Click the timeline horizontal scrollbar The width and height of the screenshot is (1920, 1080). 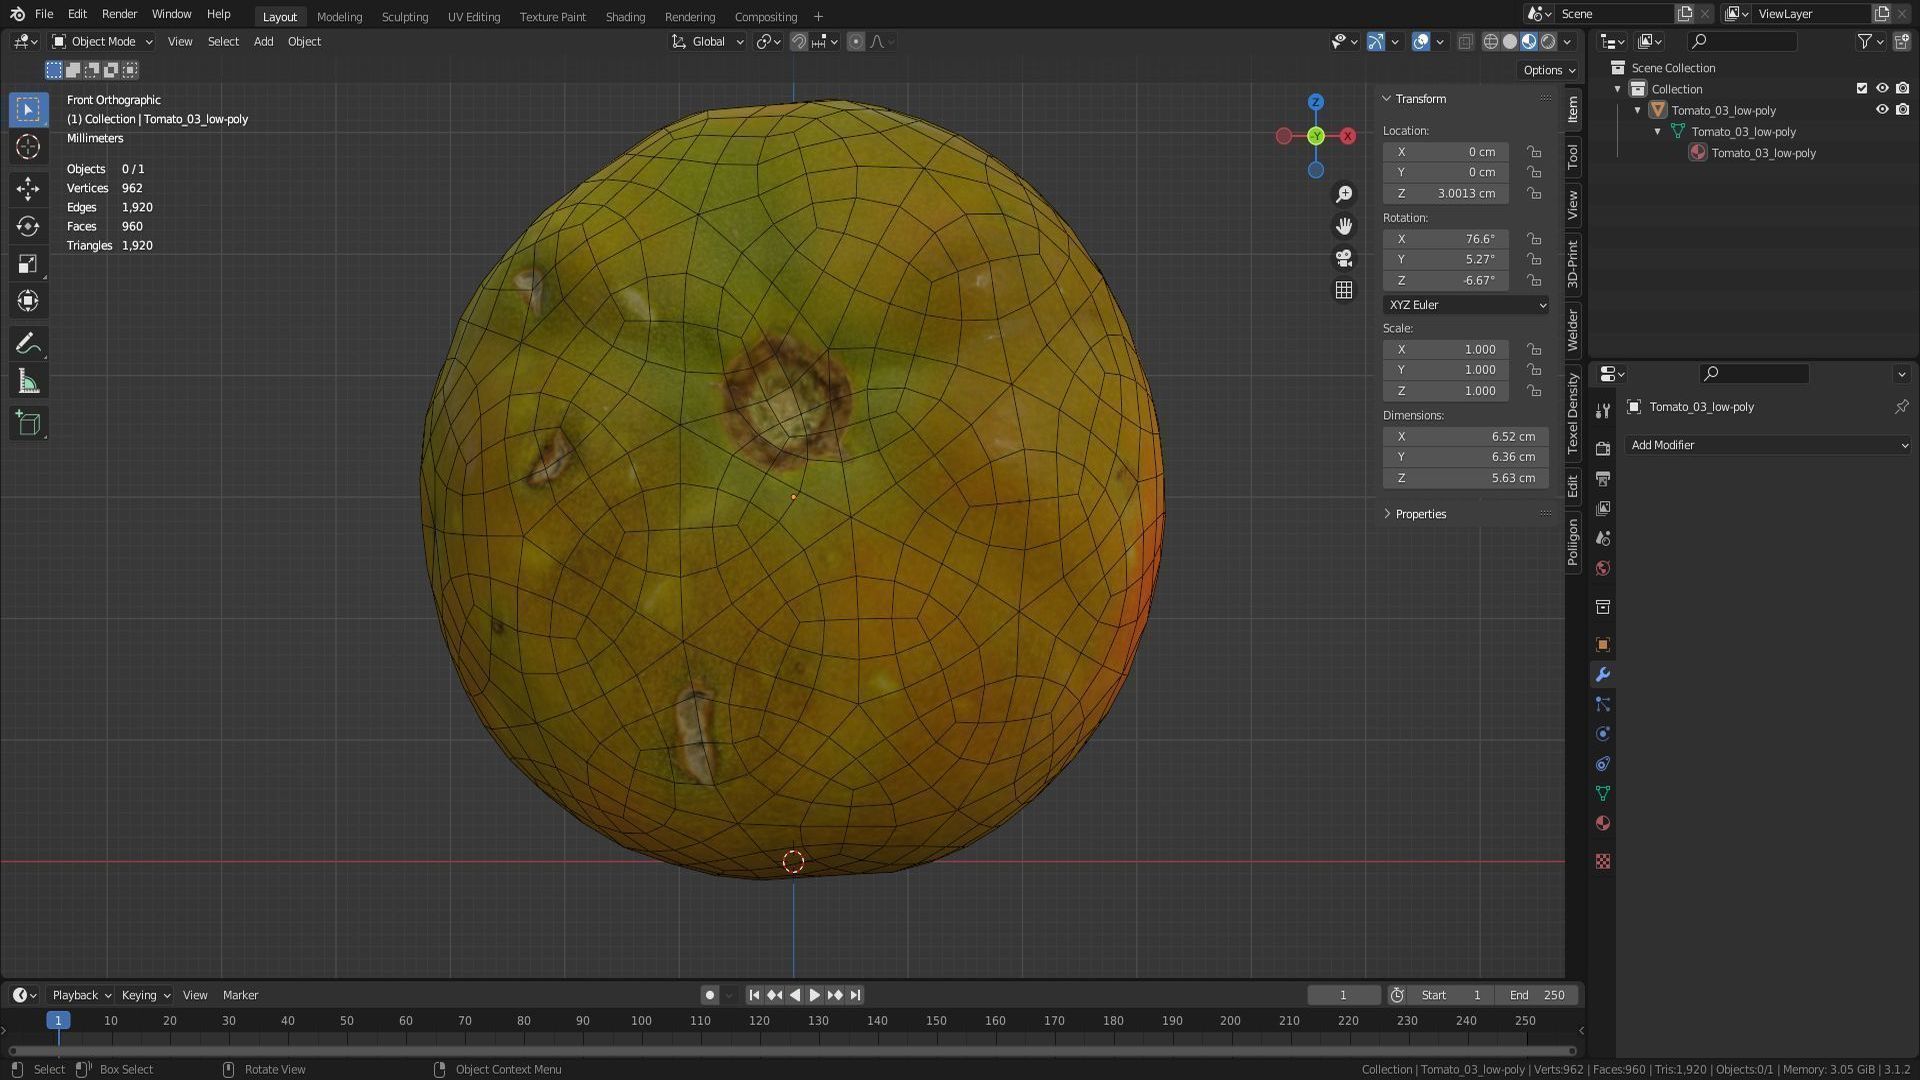pos(793,1051)
